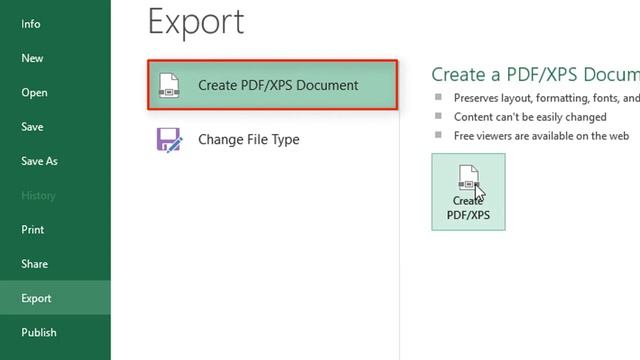Click the purple floppy disk Change File Type icon

169,140
